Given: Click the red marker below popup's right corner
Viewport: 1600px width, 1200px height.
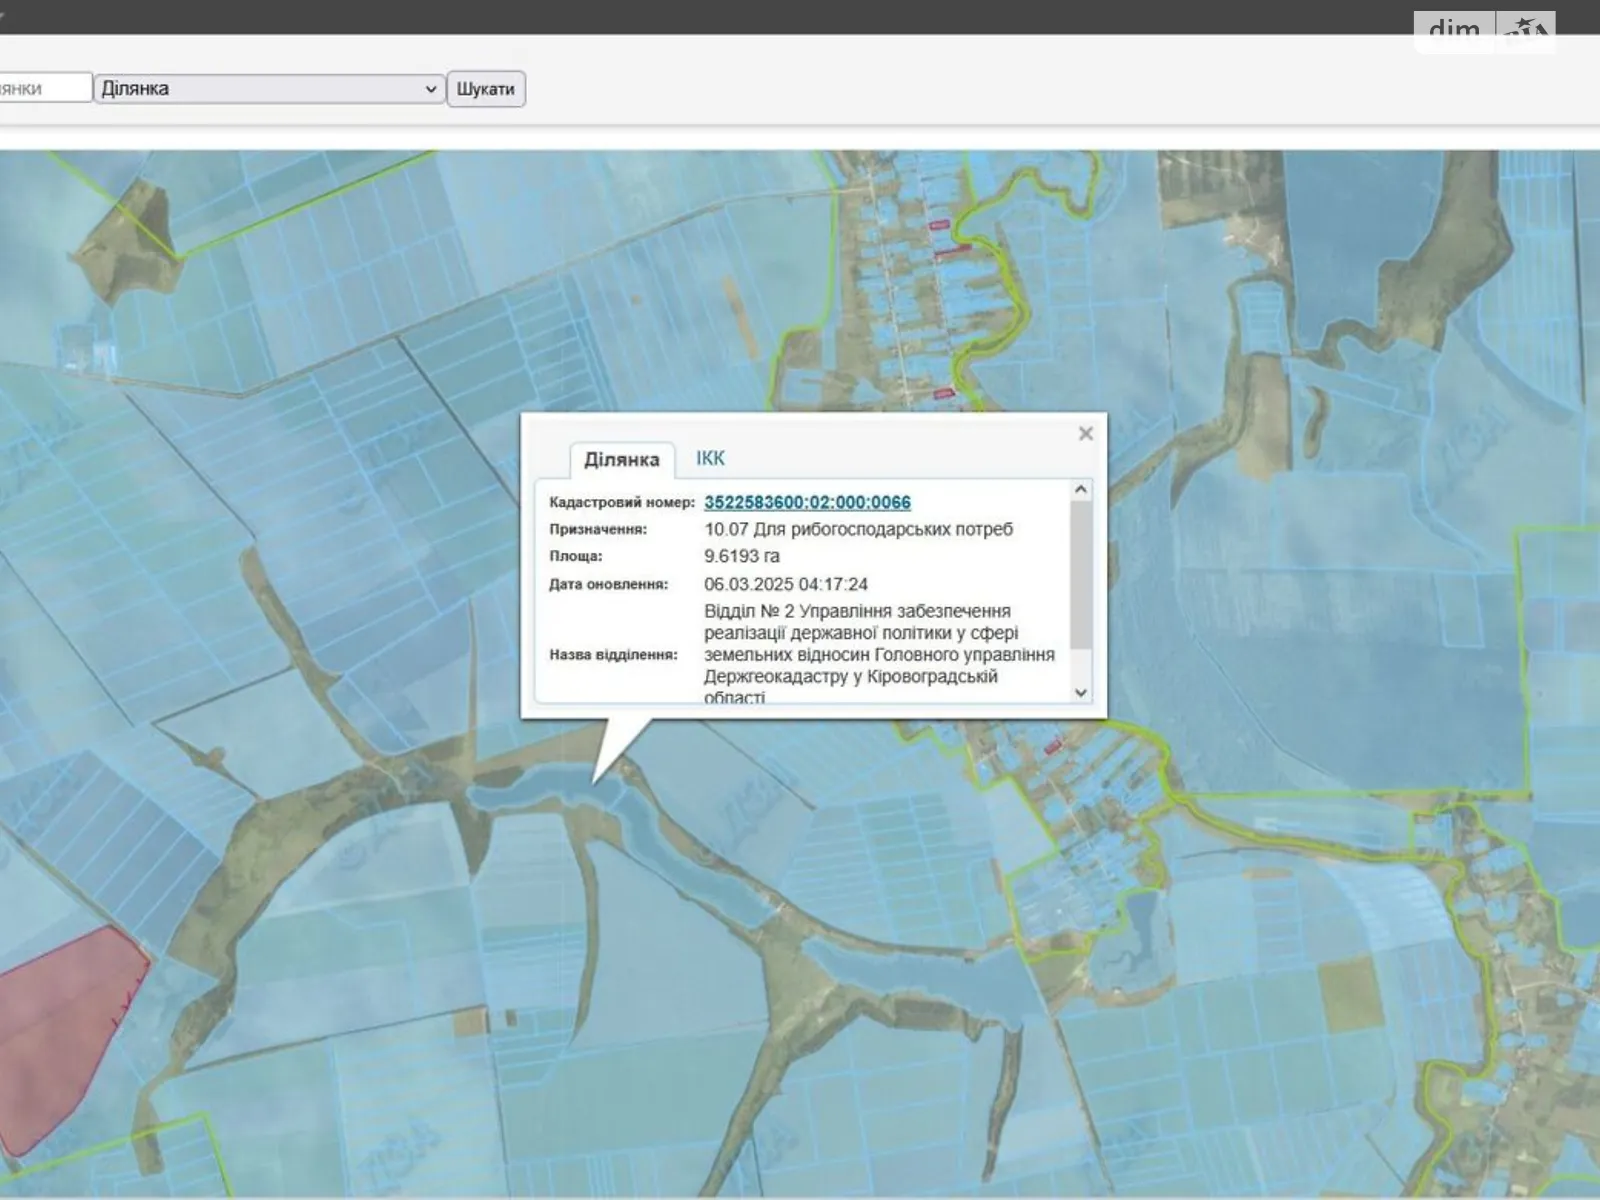Looking at the screenshot, I should [1052, 747].
